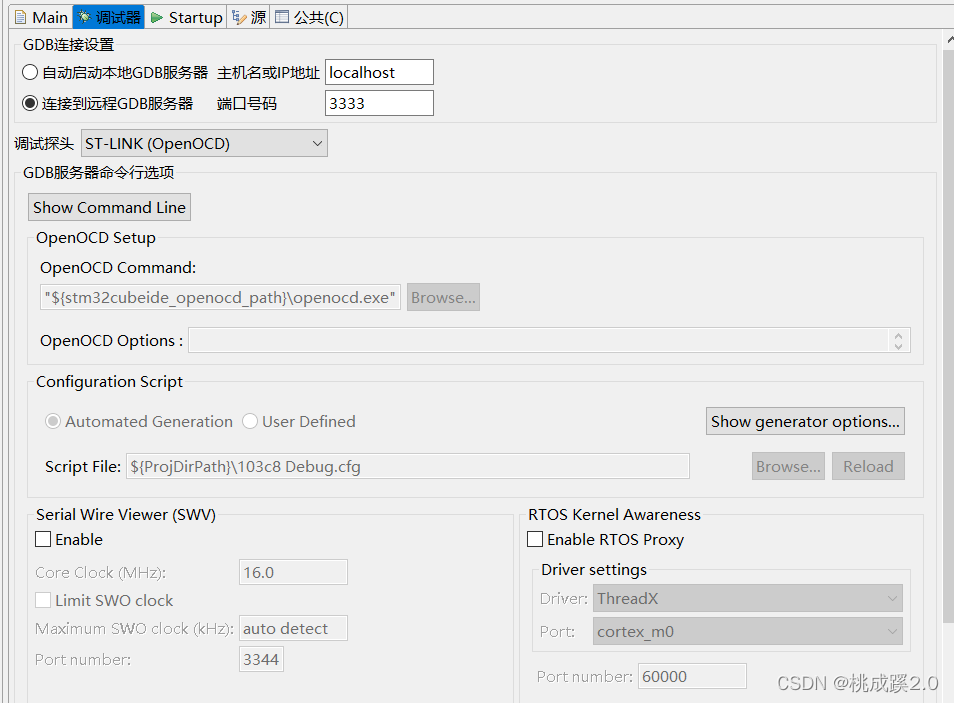Viewport: 954px width, 703px height.
Task: Click the vertical scrollbar on the right
Action: 949,337
